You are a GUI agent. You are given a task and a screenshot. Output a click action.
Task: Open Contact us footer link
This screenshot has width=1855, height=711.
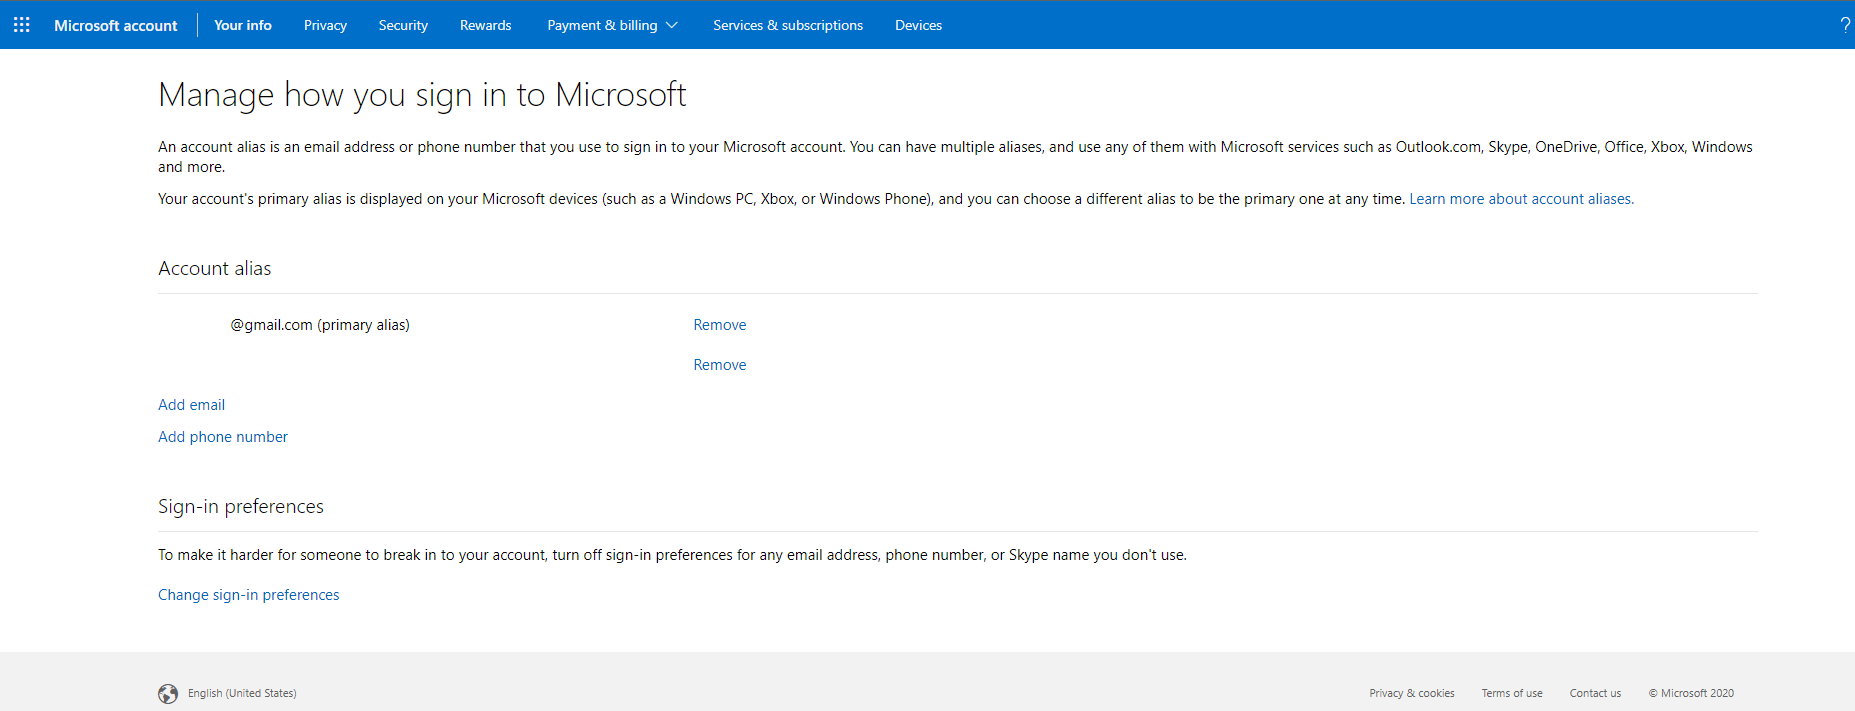tap(1595, 693)
